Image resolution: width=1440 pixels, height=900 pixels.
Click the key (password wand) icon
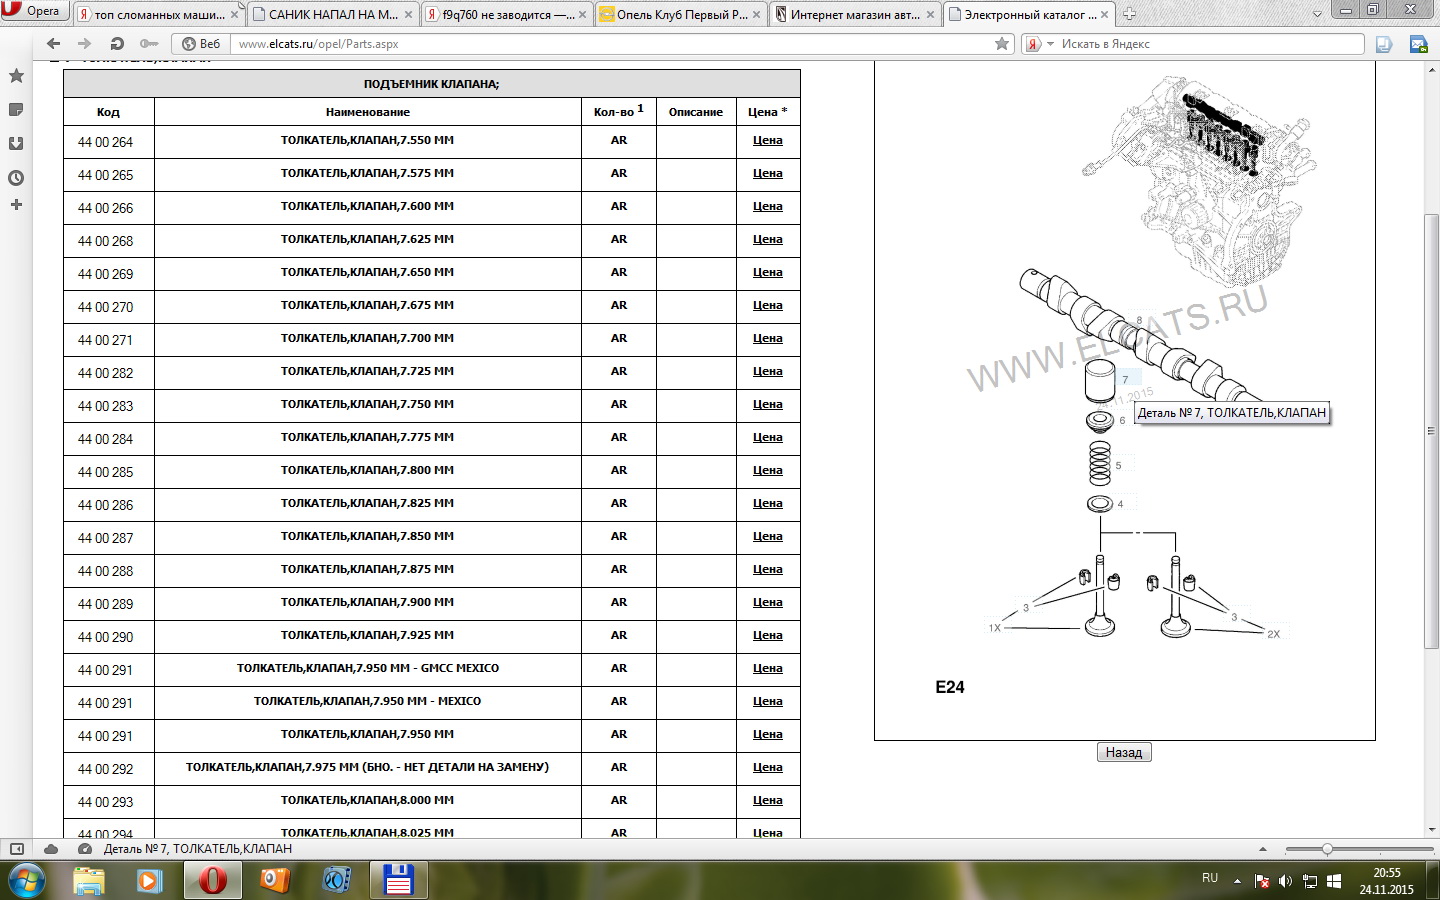pos(149,44)
